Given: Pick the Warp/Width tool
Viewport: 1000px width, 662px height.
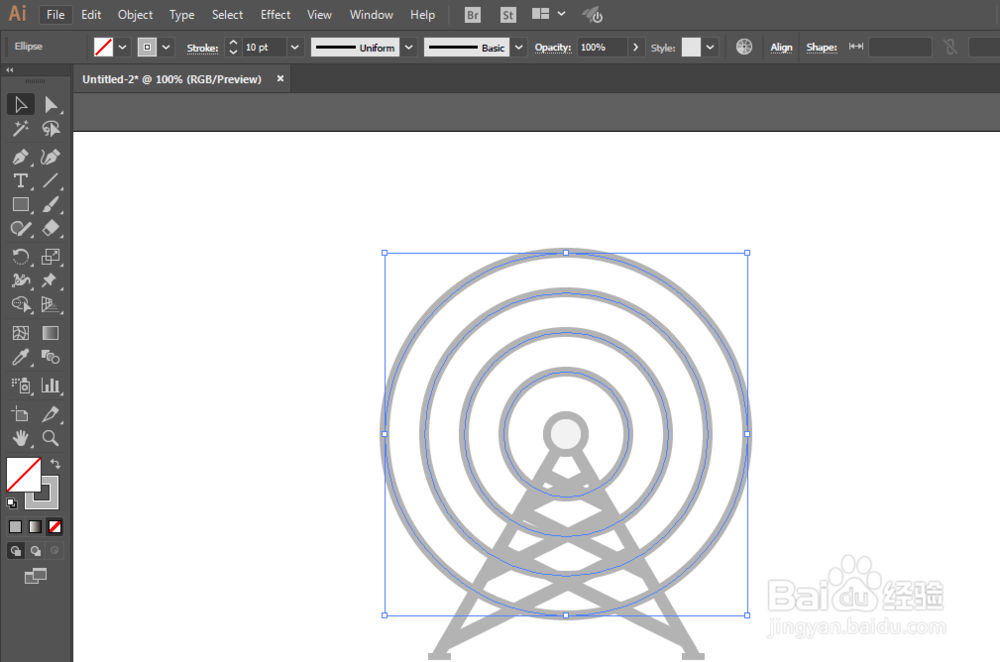Looking at the screenshot, I should (20, 281).
